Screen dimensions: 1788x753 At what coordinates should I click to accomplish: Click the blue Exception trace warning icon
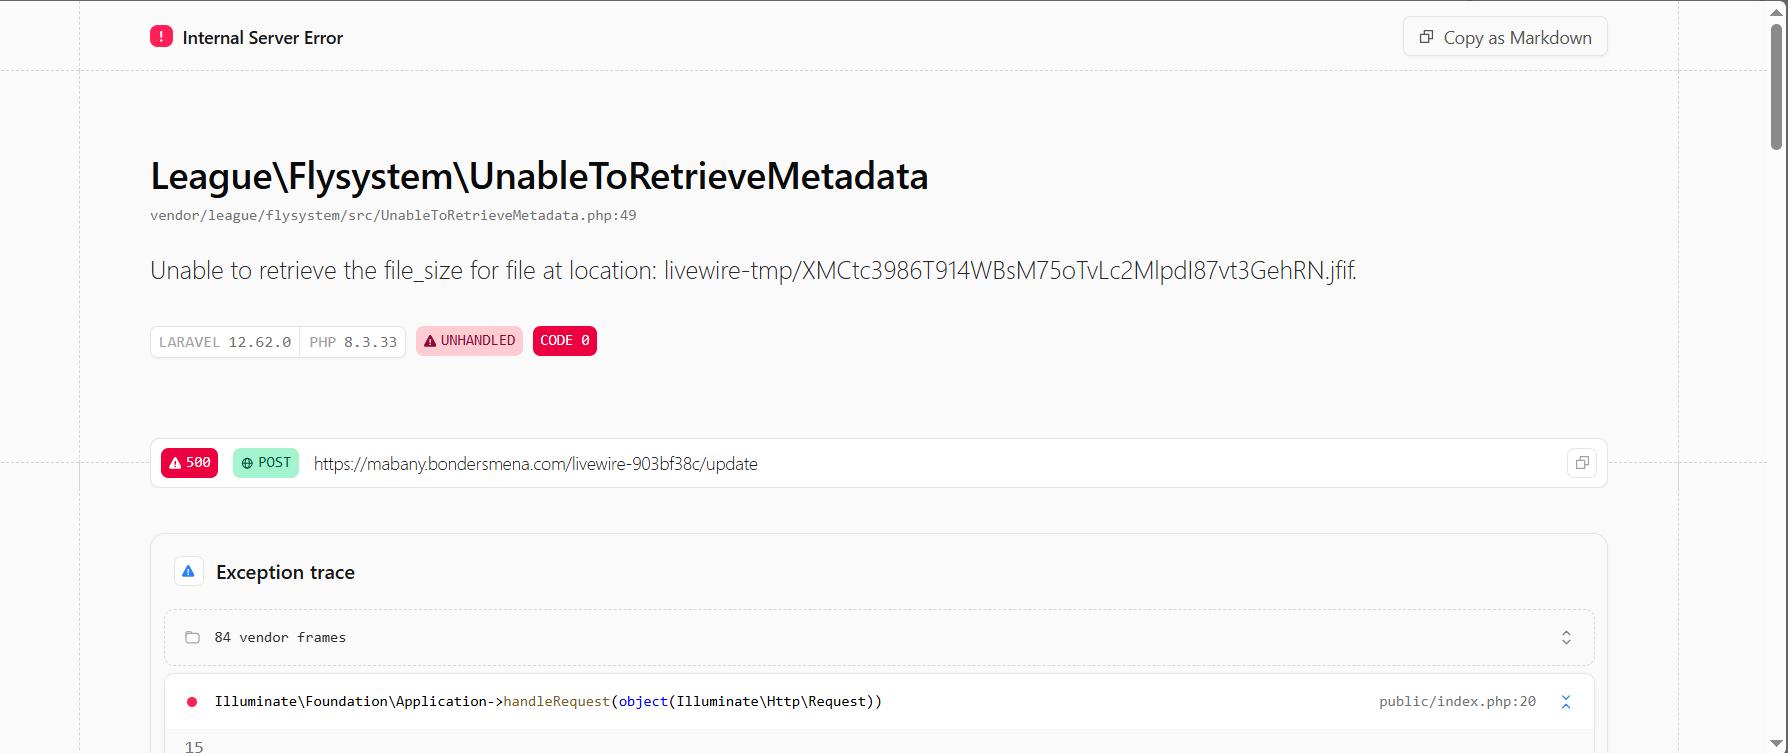(x=189, y=572)
